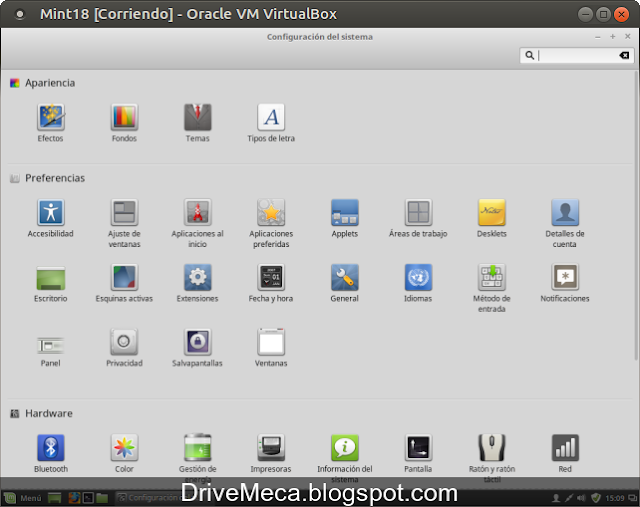Image resolution: width=640 pixels, height=507 pixels.
Task: Open Aplicaciones preferidas settings
Action: (x=271, y=223)
